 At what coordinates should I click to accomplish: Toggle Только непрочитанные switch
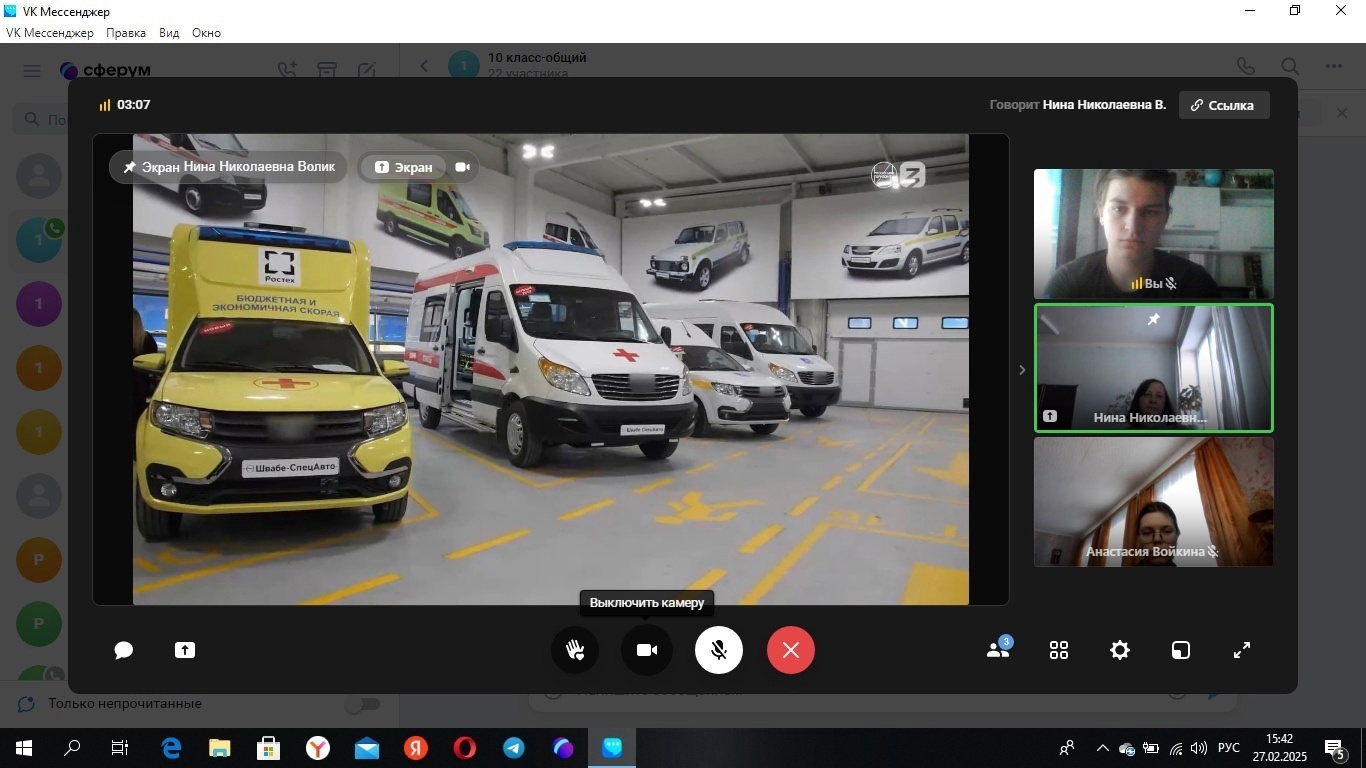[x=362, y=704]
